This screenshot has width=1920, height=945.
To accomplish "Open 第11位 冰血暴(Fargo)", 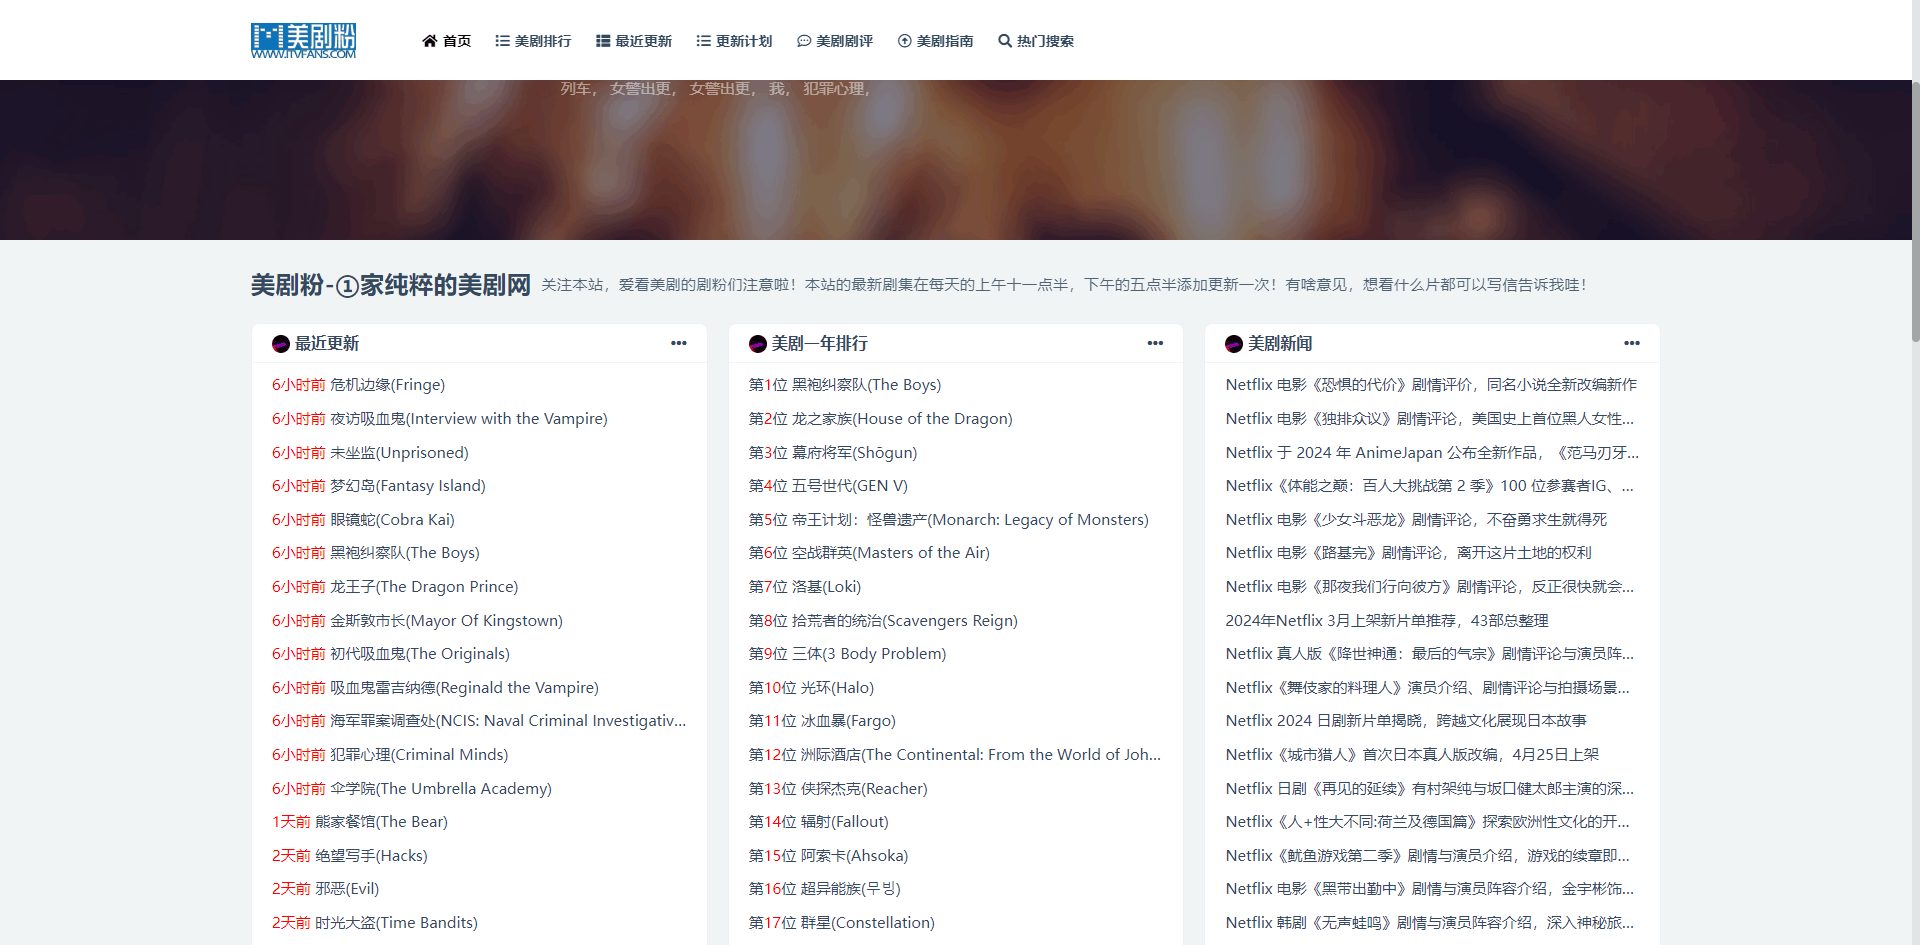I will pos(822,721).
